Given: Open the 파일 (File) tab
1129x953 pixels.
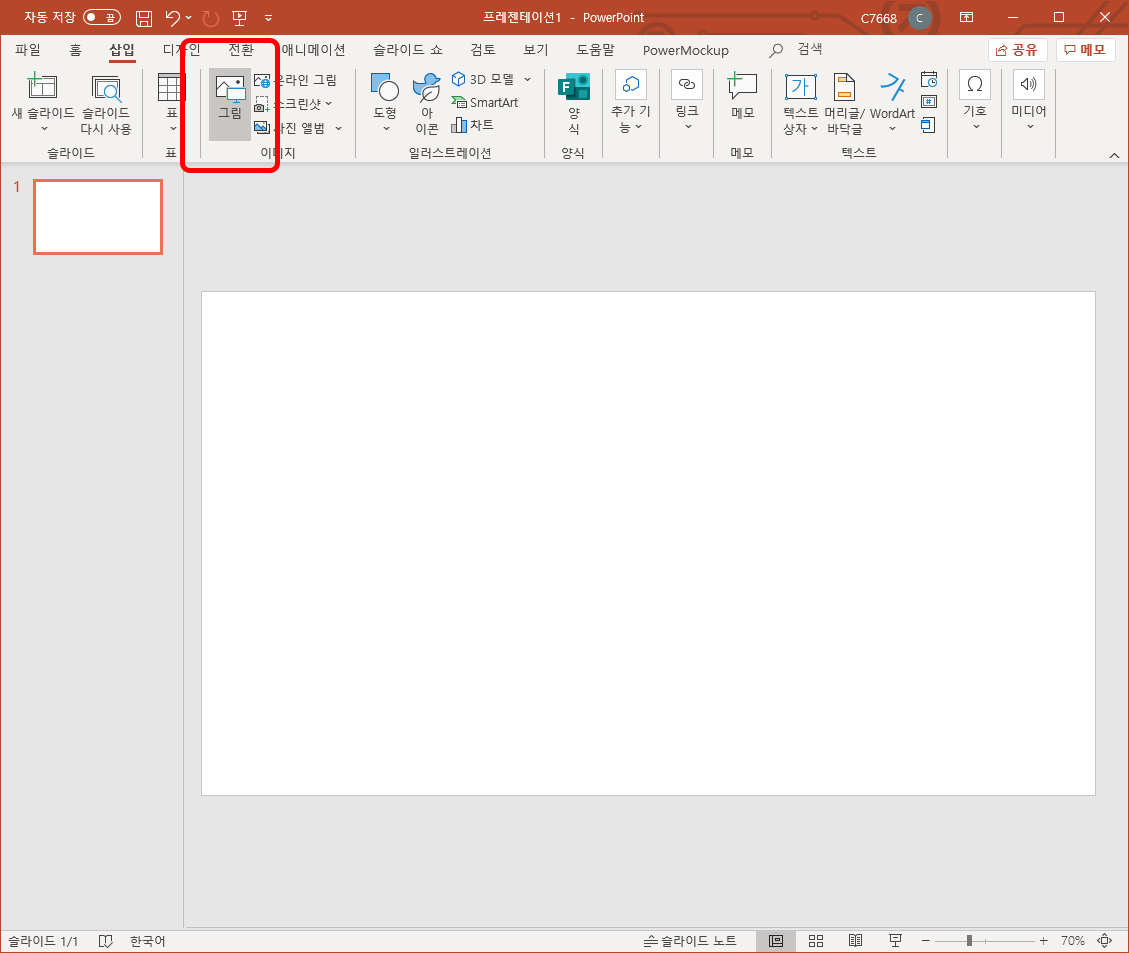Looking at the screenshot, I should coord(28,50).
